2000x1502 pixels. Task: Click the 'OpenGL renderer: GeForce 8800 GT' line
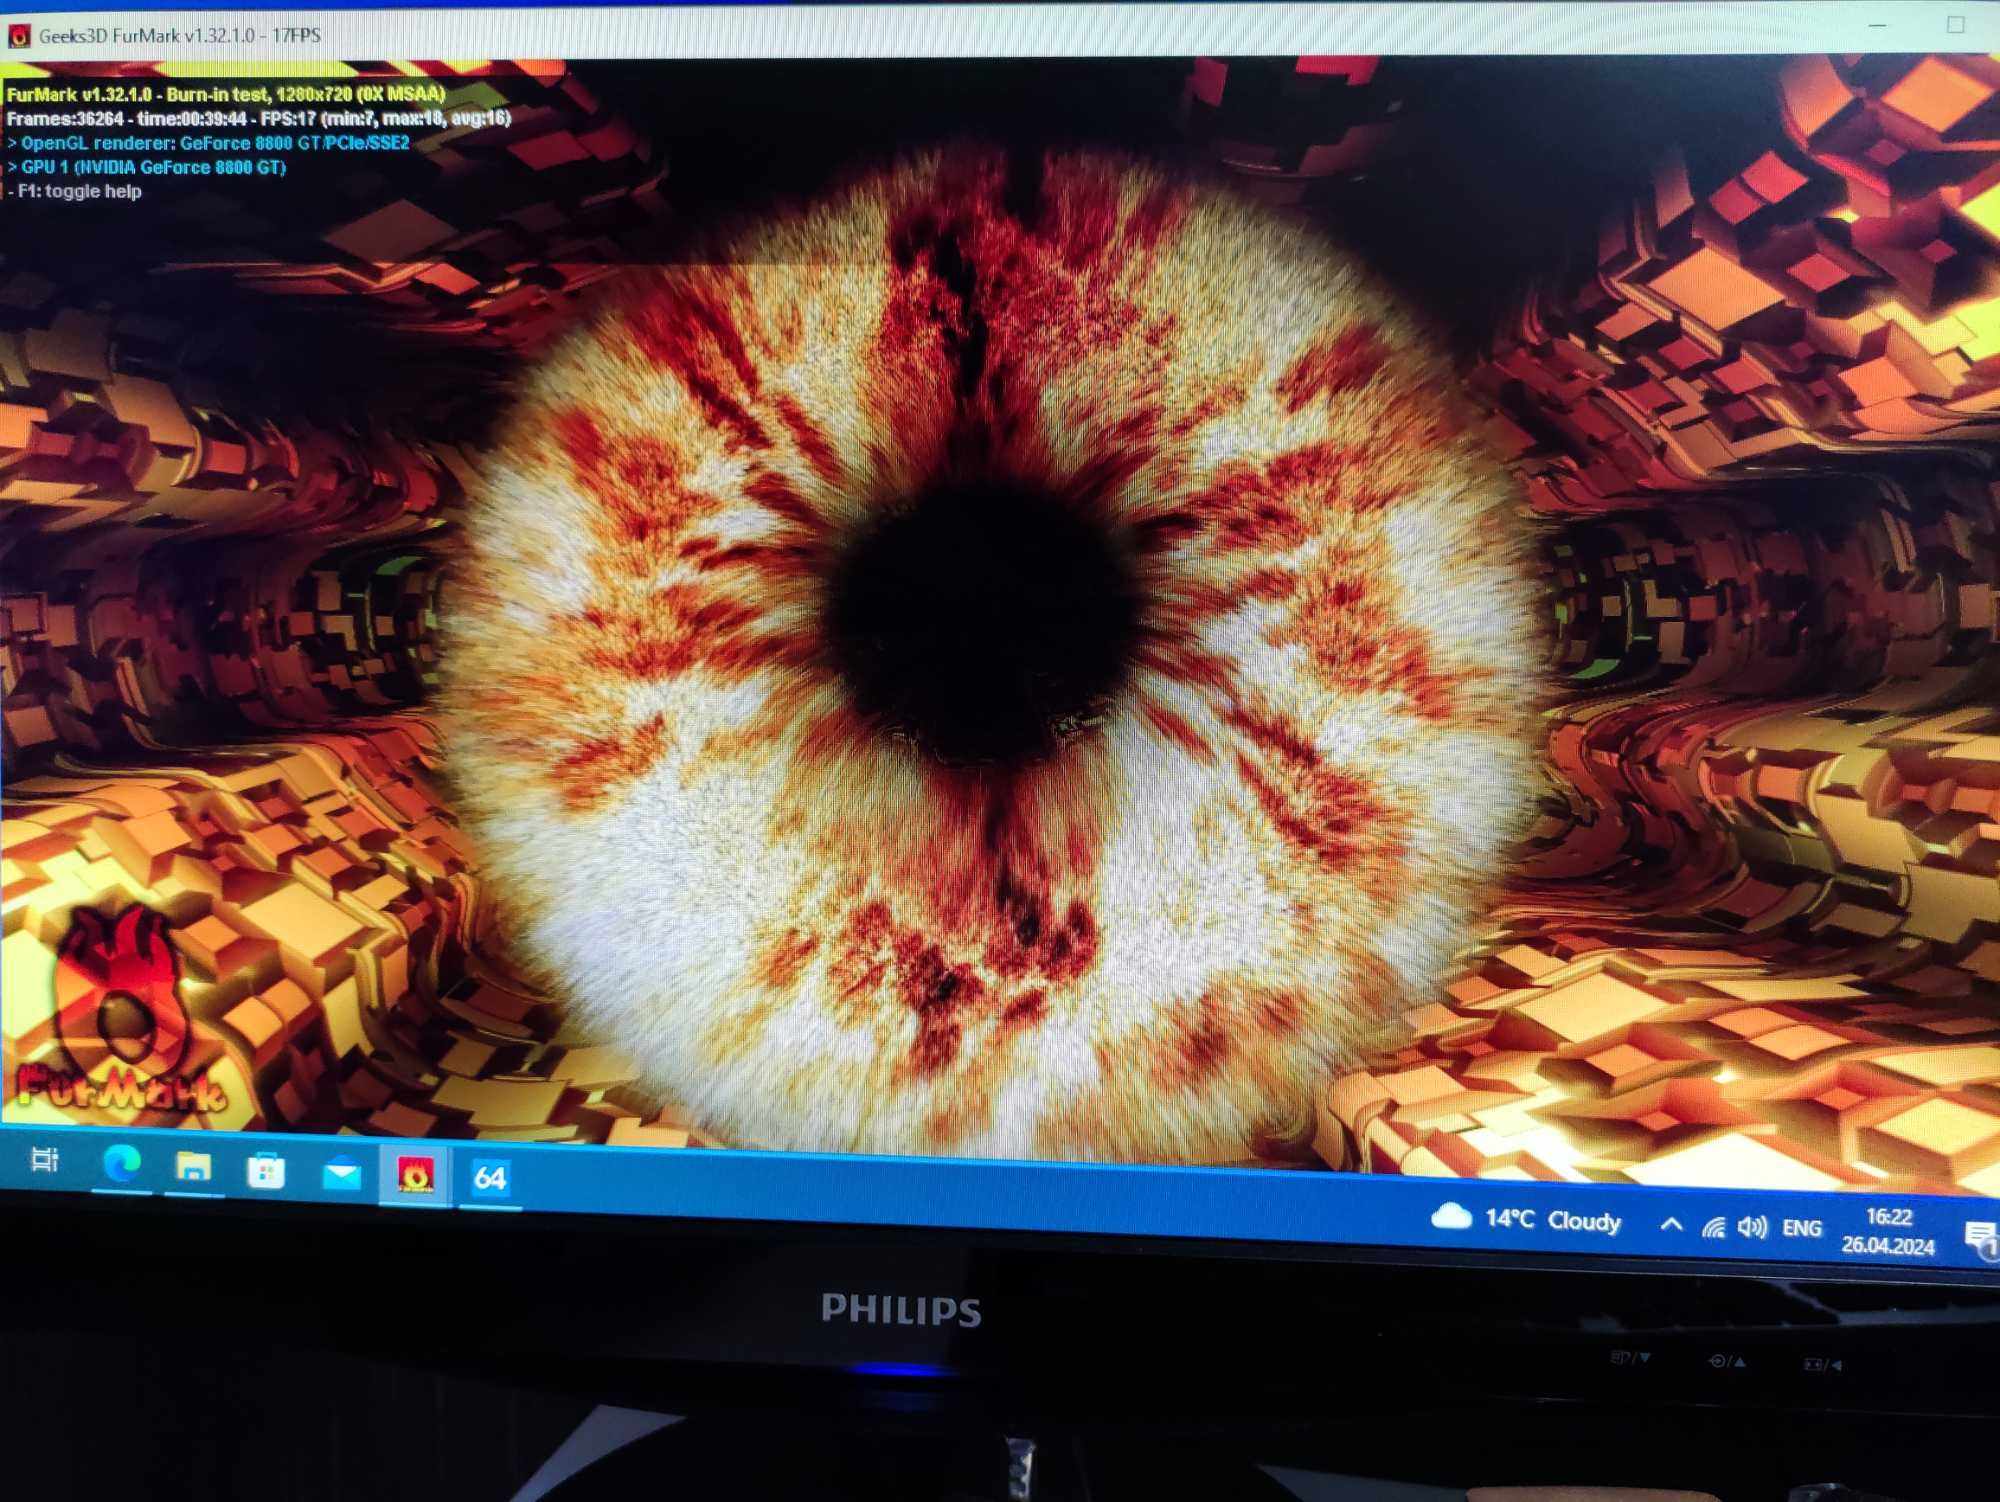(x=208, y=143)
